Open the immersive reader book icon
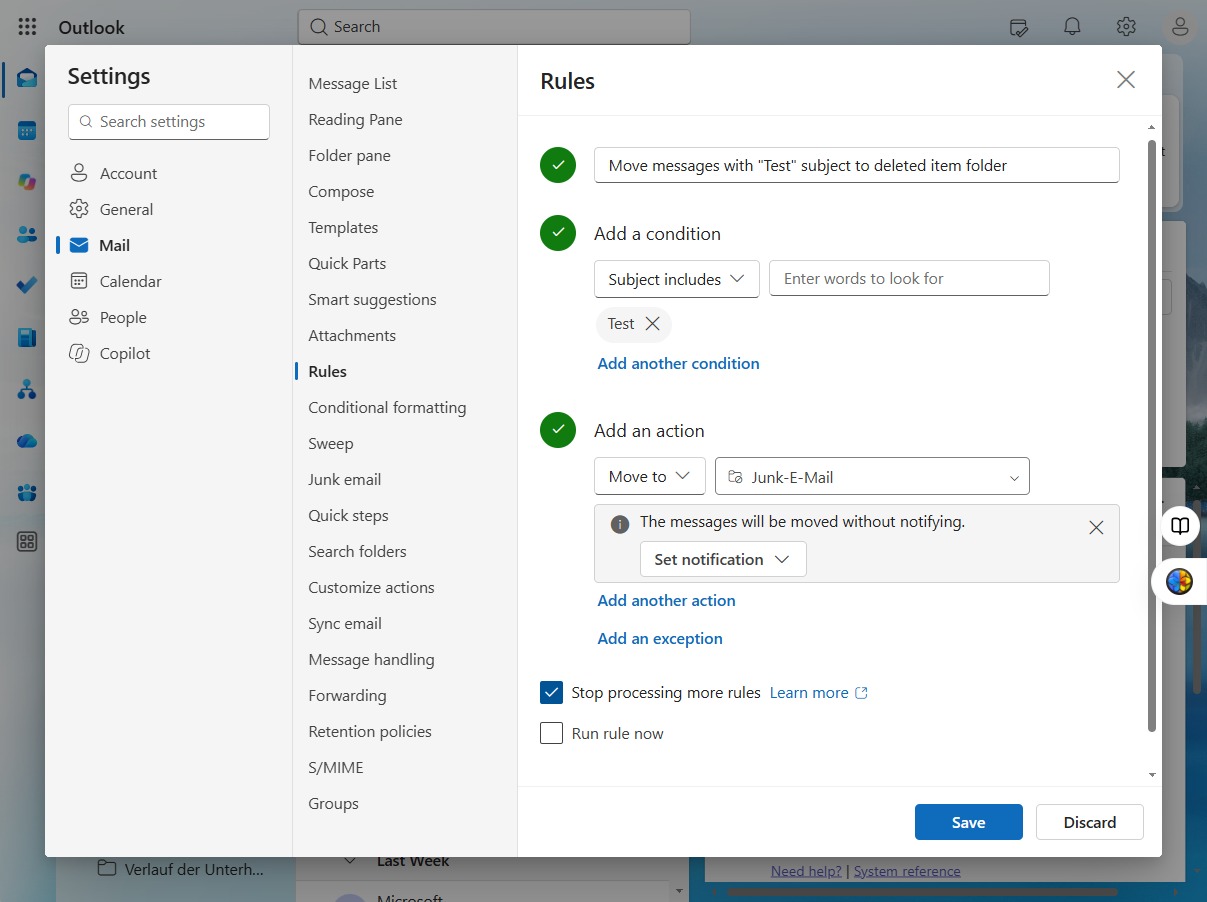This screenshot has height=902, width=1207. click(1181, 526)
